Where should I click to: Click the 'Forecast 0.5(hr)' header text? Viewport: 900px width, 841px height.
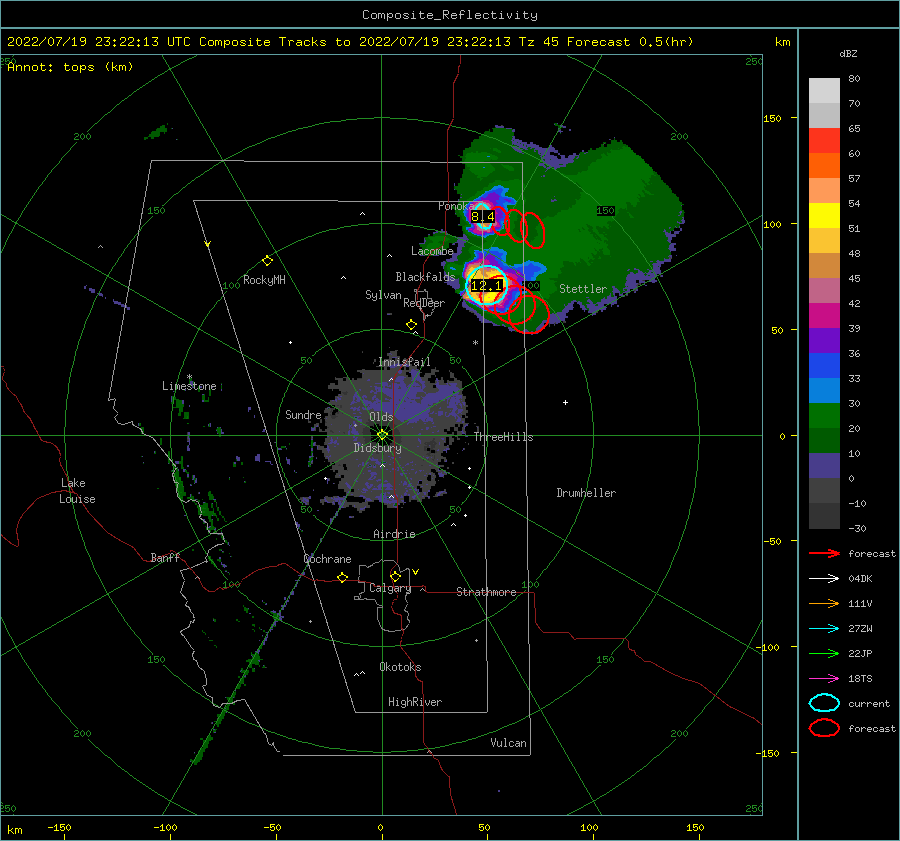click(630, 42)
